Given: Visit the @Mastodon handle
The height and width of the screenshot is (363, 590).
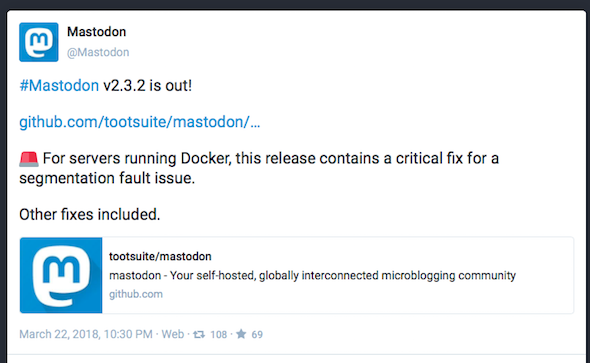Looking at the screenshot, I should 98,52.
